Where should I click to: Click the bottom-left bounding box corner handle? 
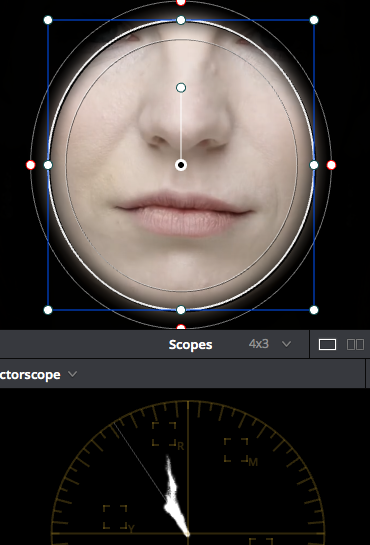[48, 310]
